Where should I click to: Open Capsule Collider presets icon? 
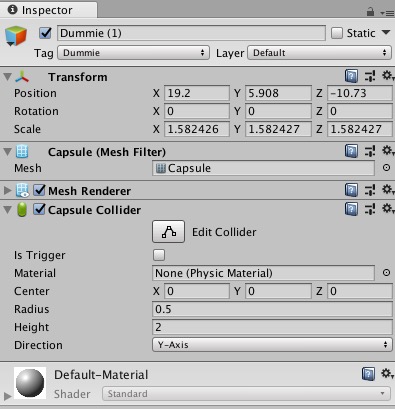coord(370,209)
